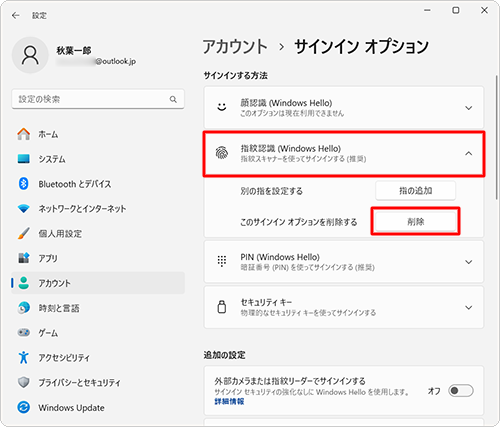Image resolution: width=500 pixels, height=427 pixels.
Task: Click the 設定の検索 search field
Action: pos(98,99)
